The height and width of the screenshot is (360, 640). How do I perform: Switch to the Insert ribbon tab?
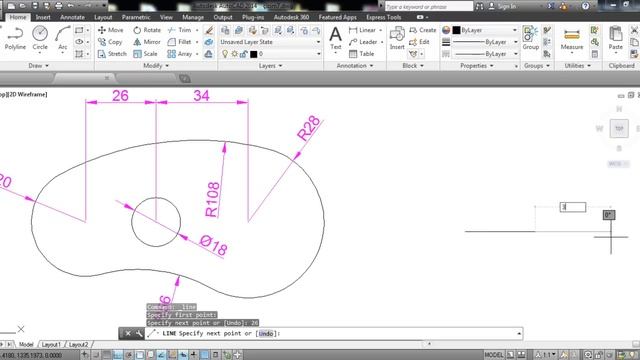click(43, 17)
